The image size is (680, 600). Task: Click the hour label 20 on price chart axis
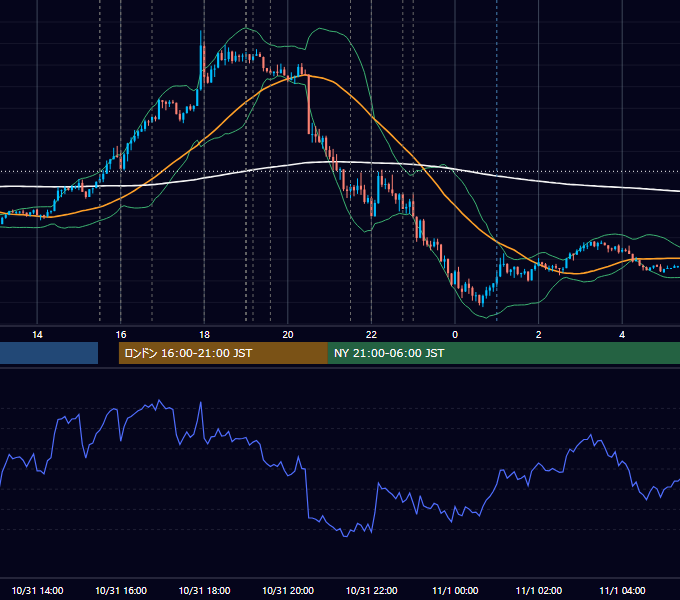288,335
